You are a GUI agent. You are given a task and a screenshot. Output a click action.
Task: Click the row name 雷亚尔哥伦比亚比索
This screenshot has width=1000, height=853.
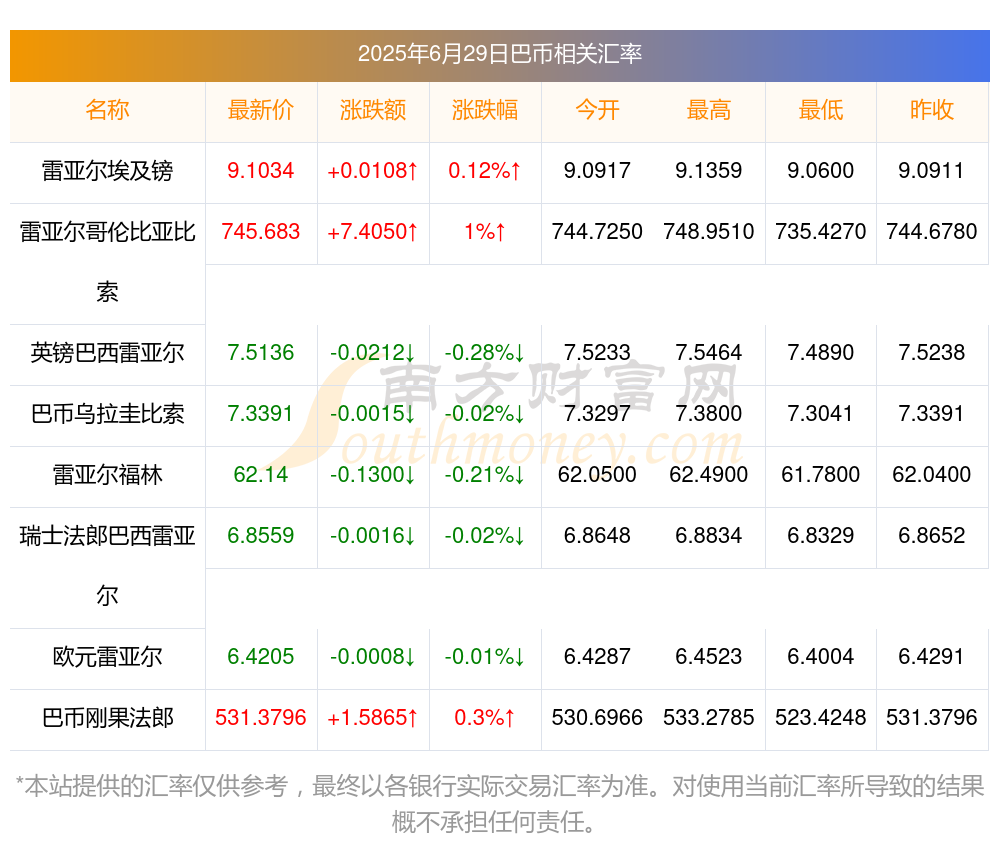[107, 262]
